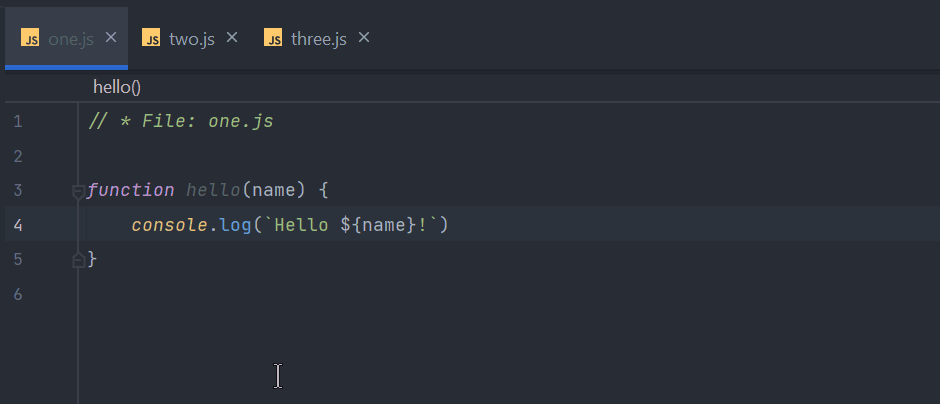Open the three.js tab
This screenshot has width=940, height=404.
317,38
